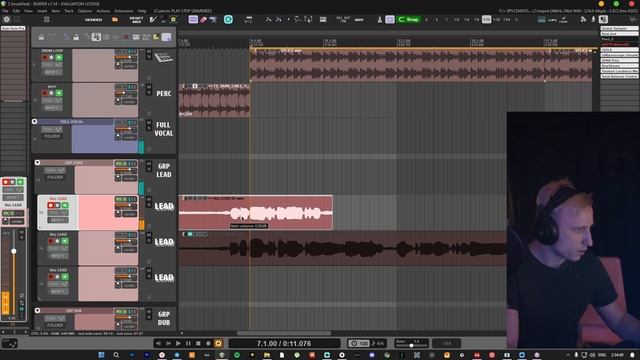Pause playback in the transport bar
Screen dimensions: 640x360
point(188,344)
